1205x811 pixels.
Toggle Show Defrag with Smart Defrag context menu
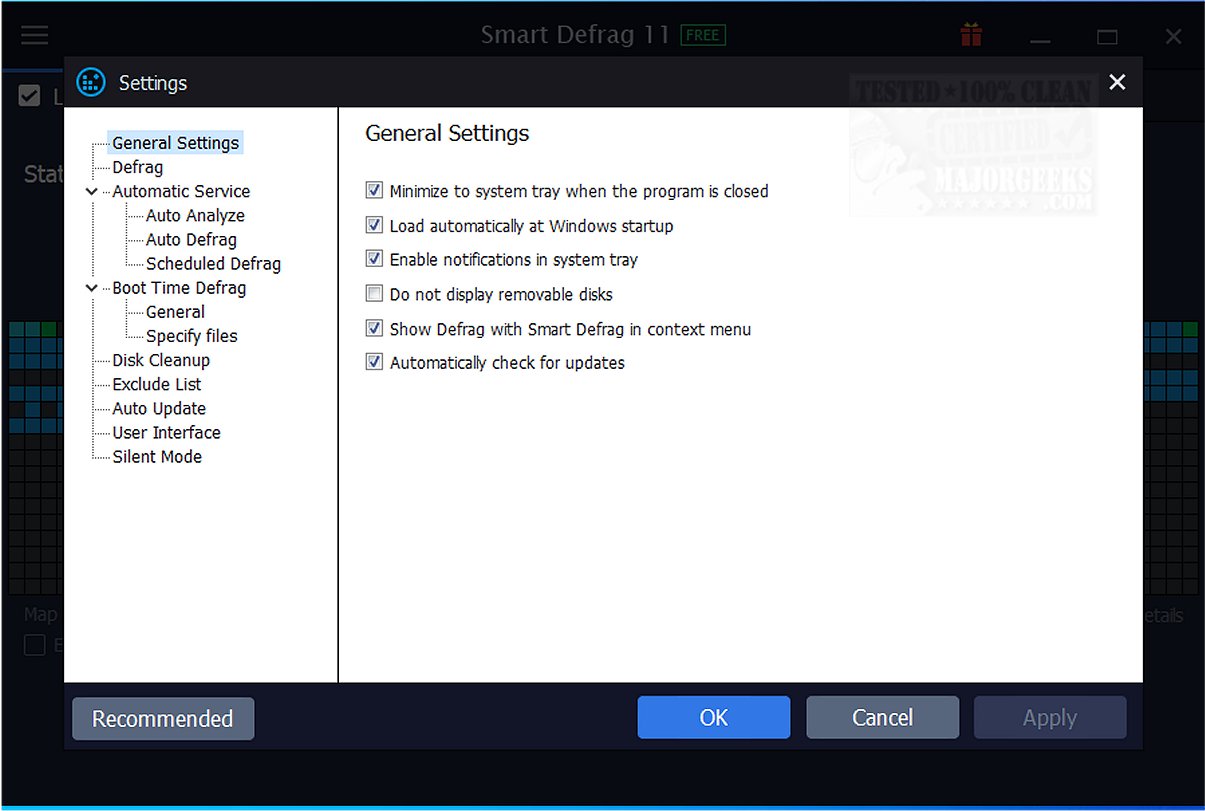point(374,328)
